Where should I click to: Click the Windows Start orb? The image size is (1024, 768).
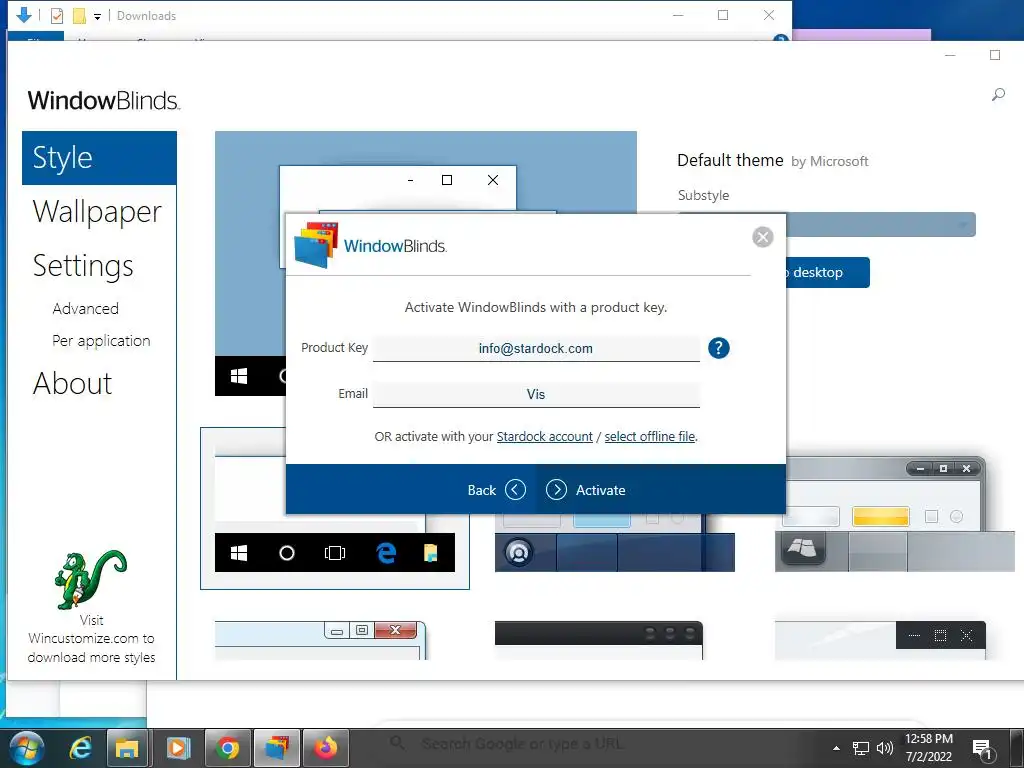click(27, 748)
